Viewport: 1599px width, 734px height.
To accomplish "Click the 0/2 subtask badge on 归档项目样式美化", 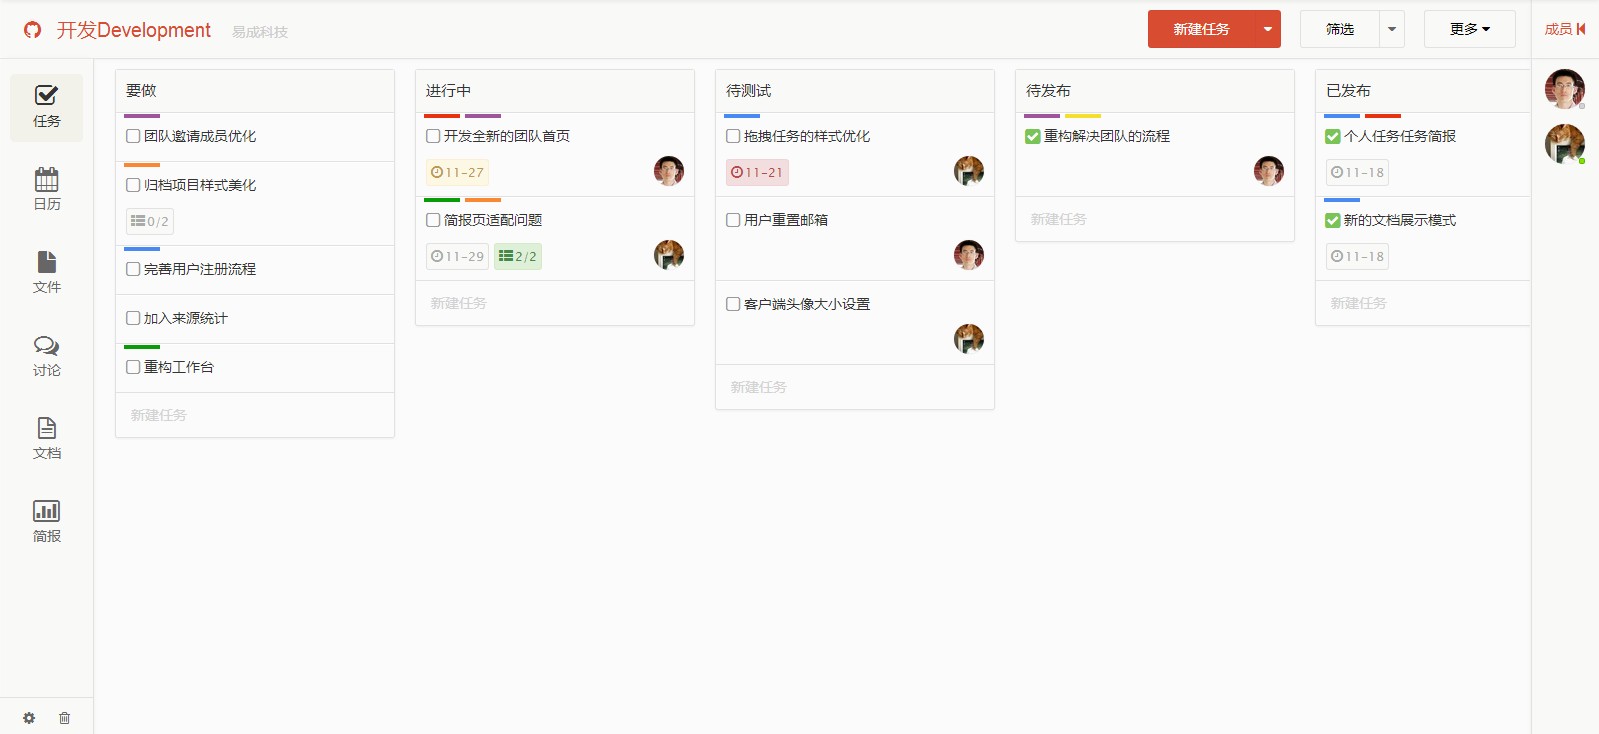I will tap(150, 221).
